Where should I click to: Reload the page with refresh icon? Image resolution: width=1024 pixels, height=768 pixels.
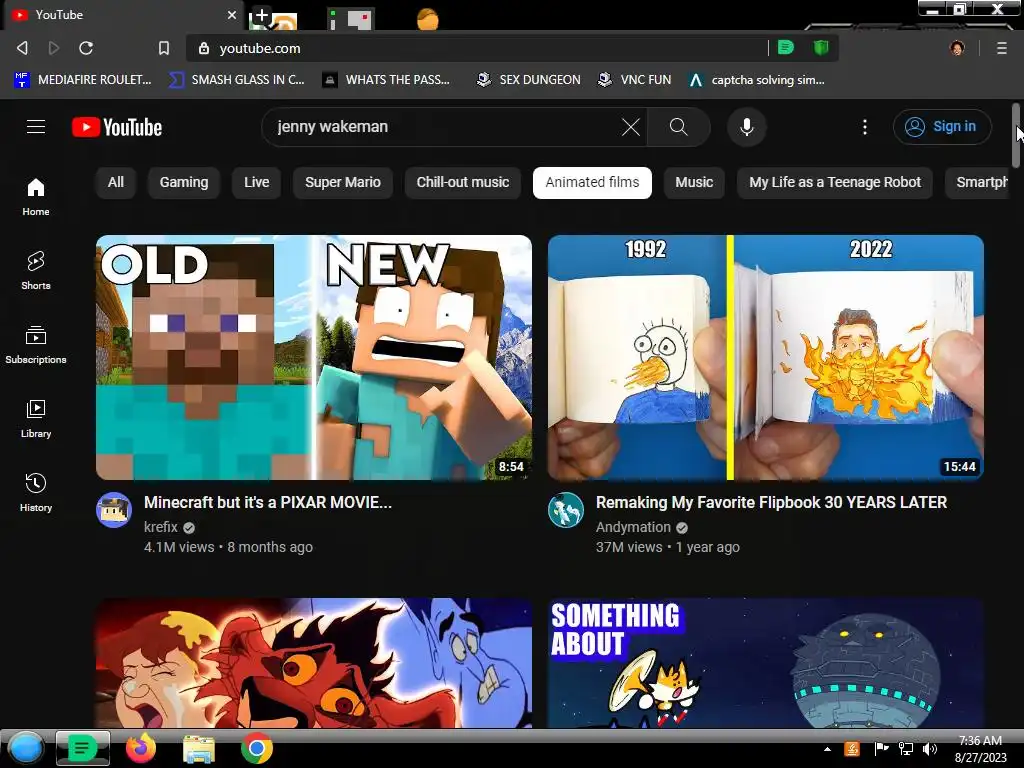86,48
